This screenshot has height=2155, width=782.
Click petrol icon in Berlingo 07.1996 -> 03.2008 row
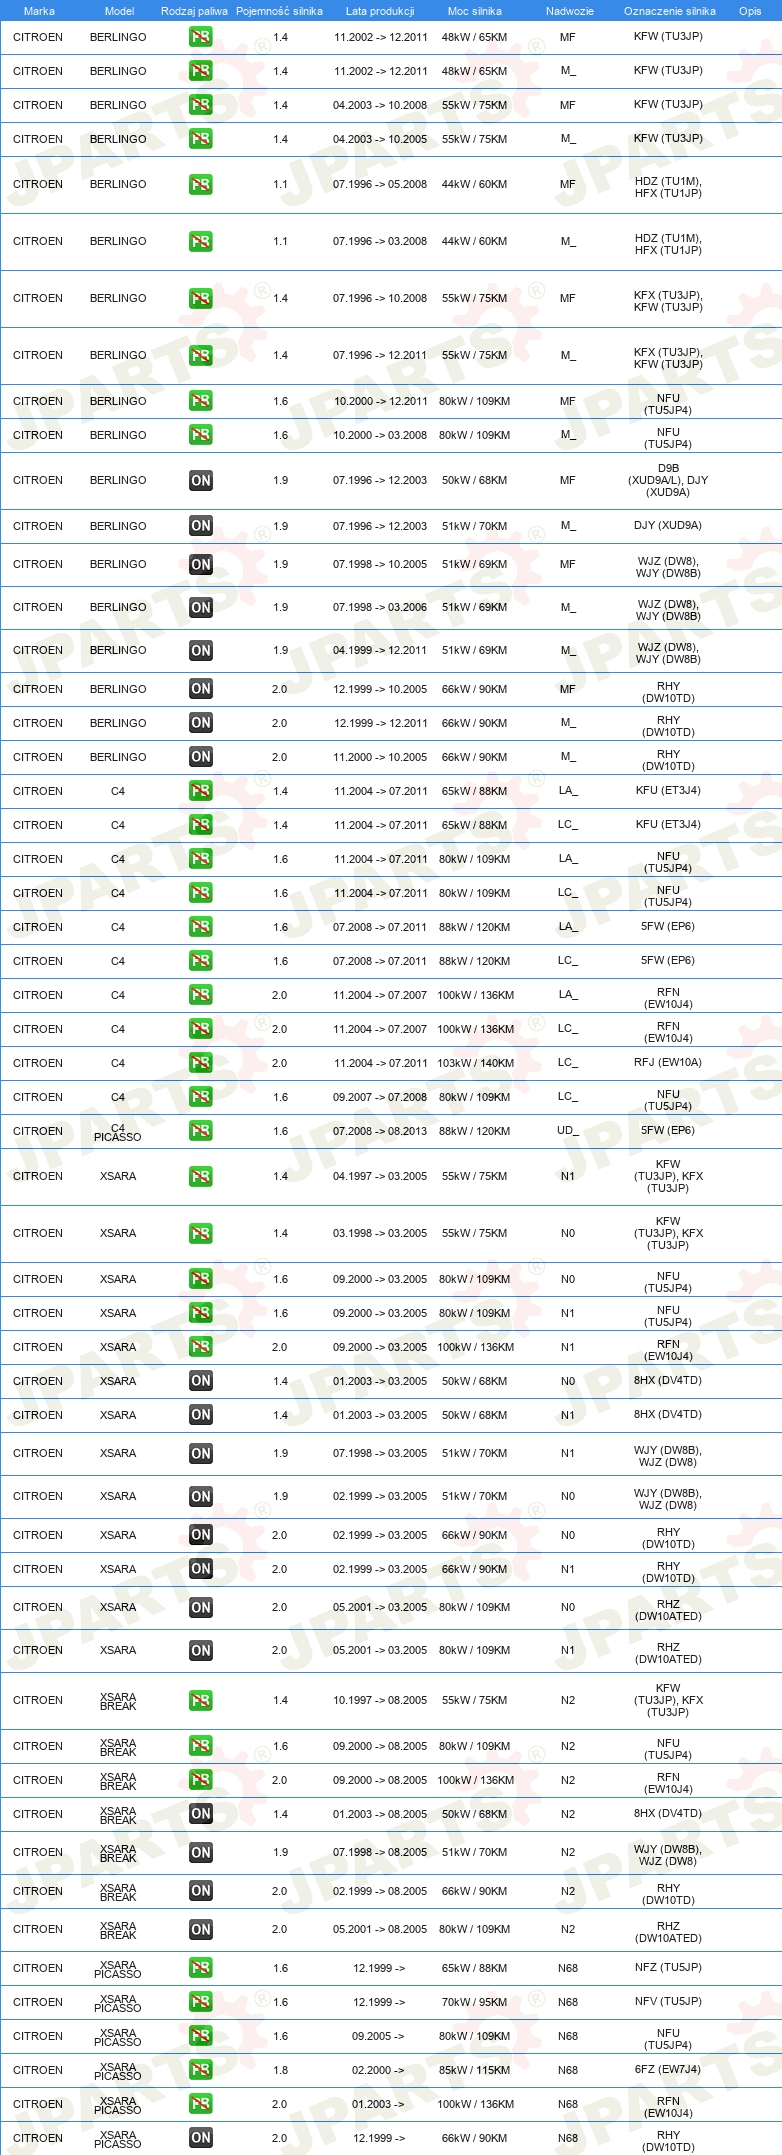click(201, 242)
